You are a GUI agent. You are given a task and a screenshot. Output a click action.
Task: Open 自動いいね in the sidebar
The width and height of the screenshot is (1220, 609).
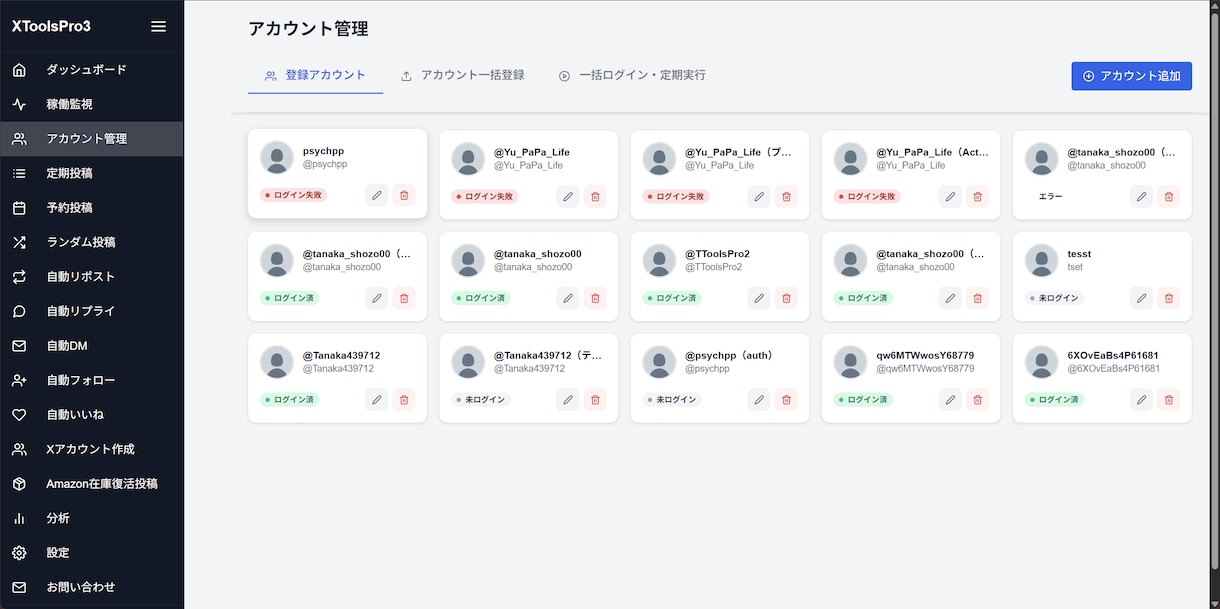[x=91, y=414]
